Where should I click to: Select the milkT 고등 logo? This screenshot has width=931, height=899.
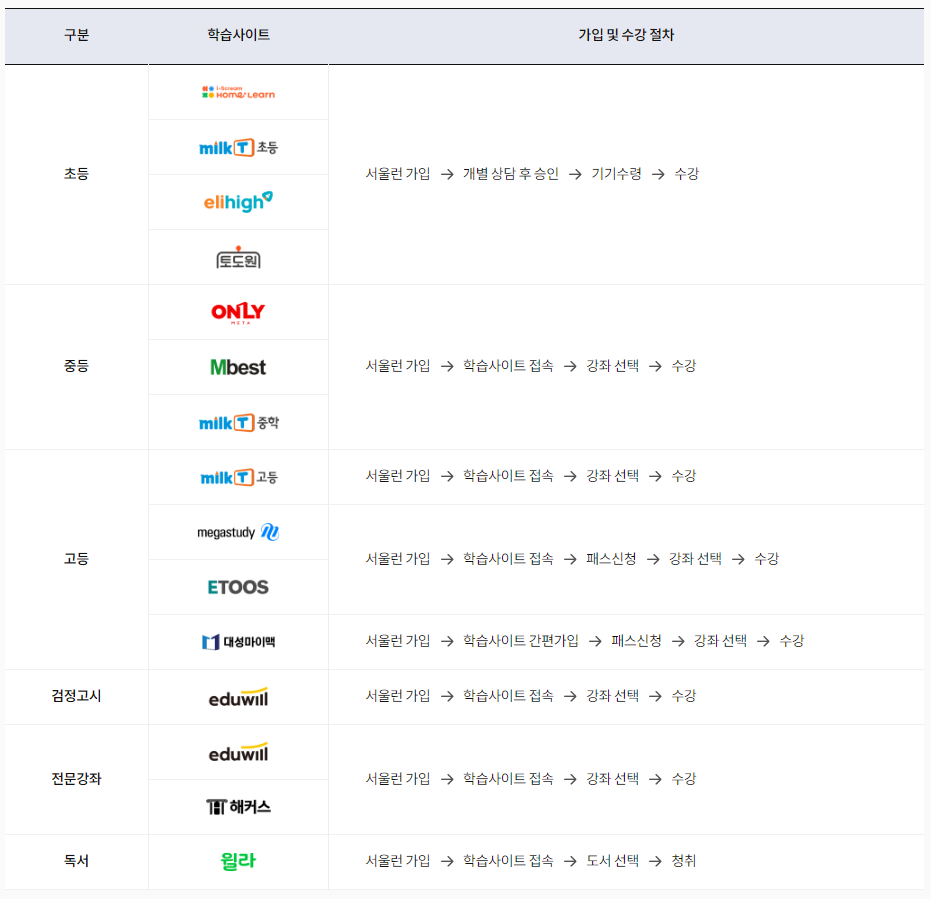[x=238, y=476]
